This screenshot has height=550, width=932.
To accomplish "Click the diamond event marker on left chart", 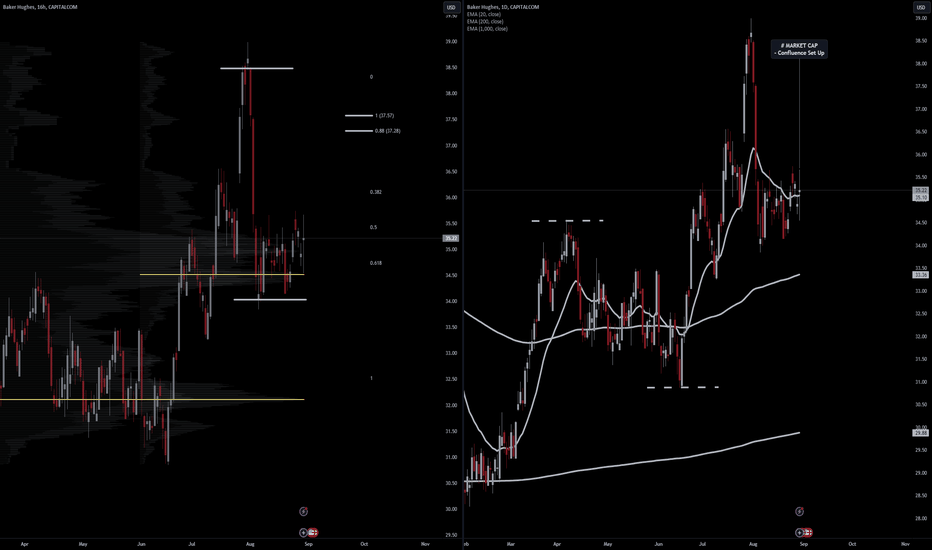I will pos(303,532).
